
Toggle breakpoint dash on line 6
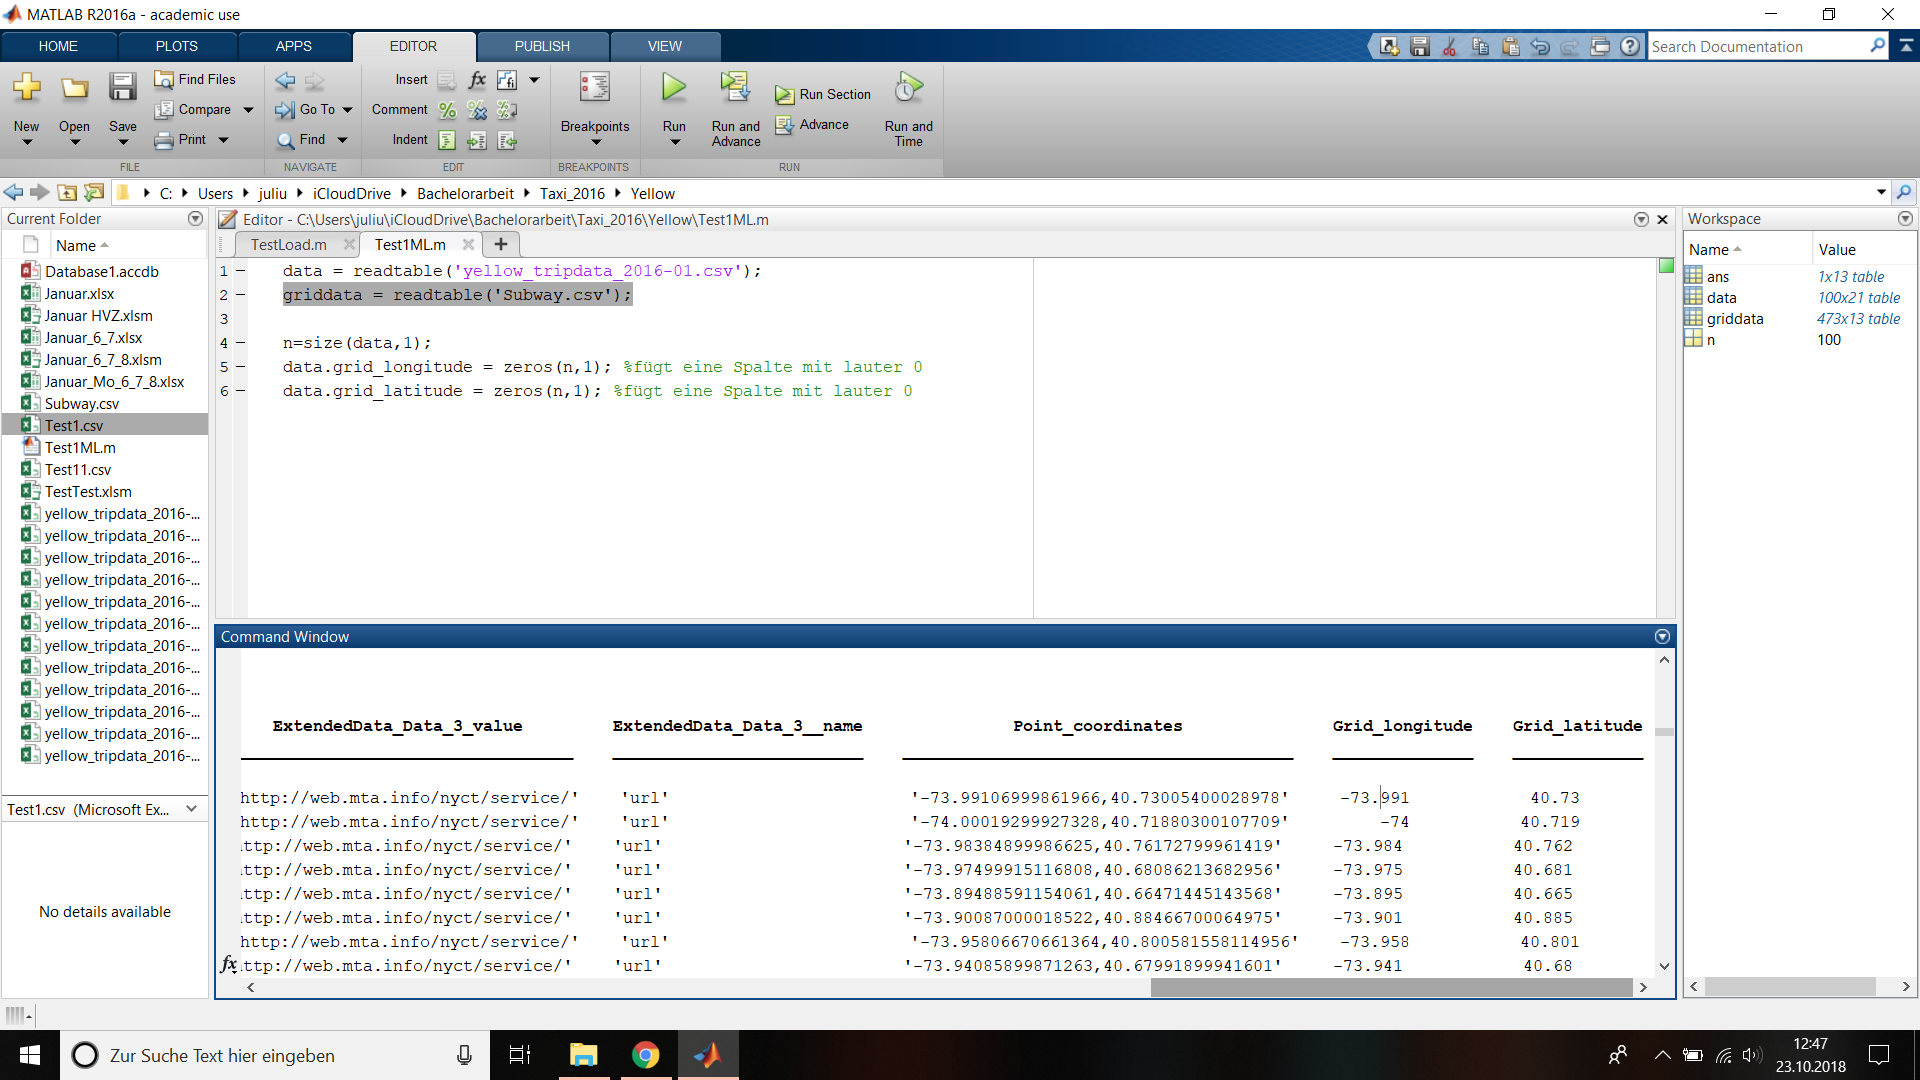point(240,391)
